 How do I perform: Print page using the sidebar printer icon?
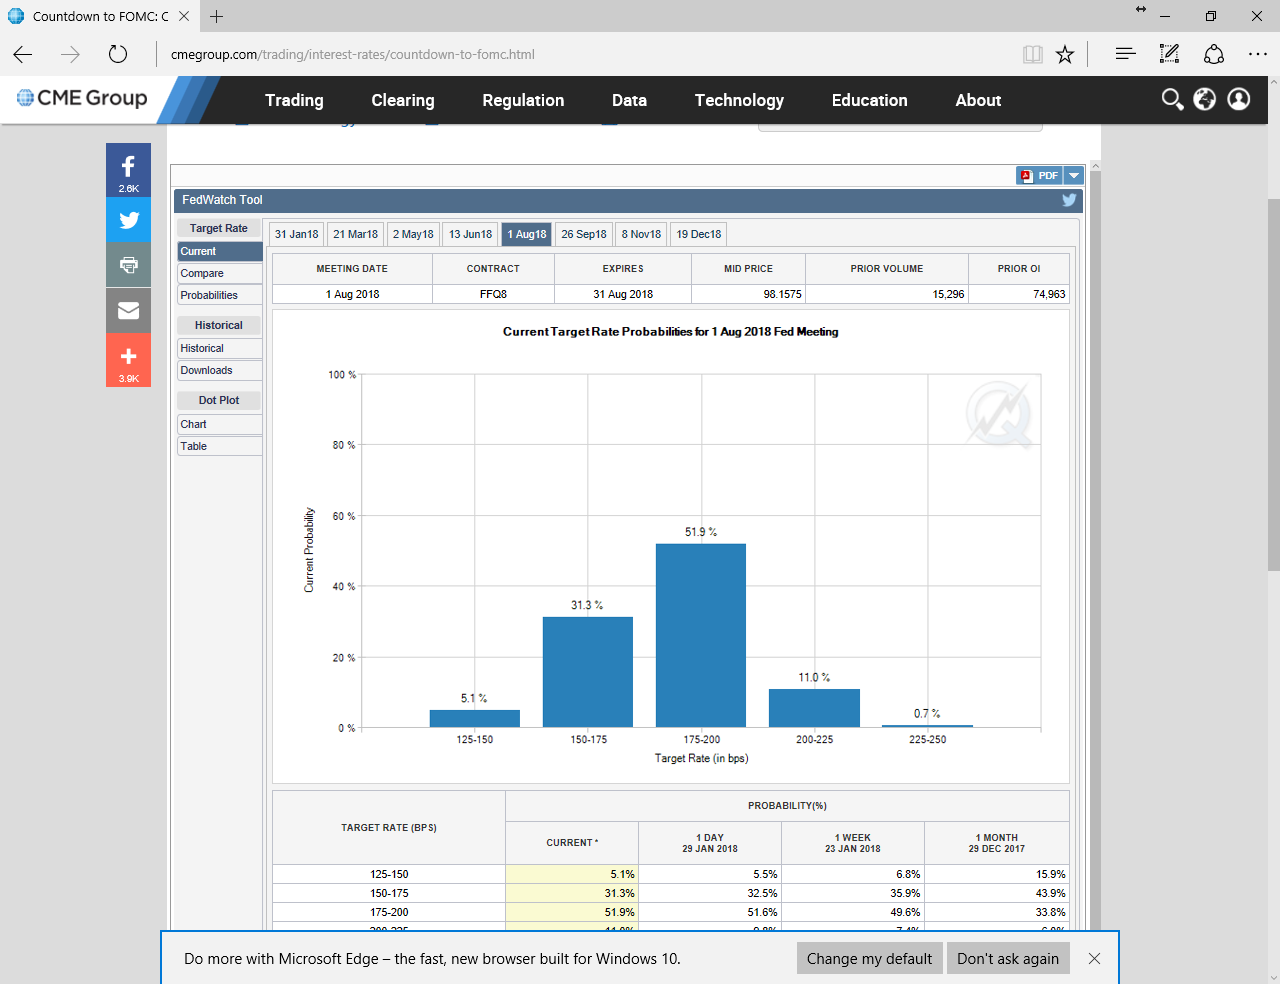[128, 265]
